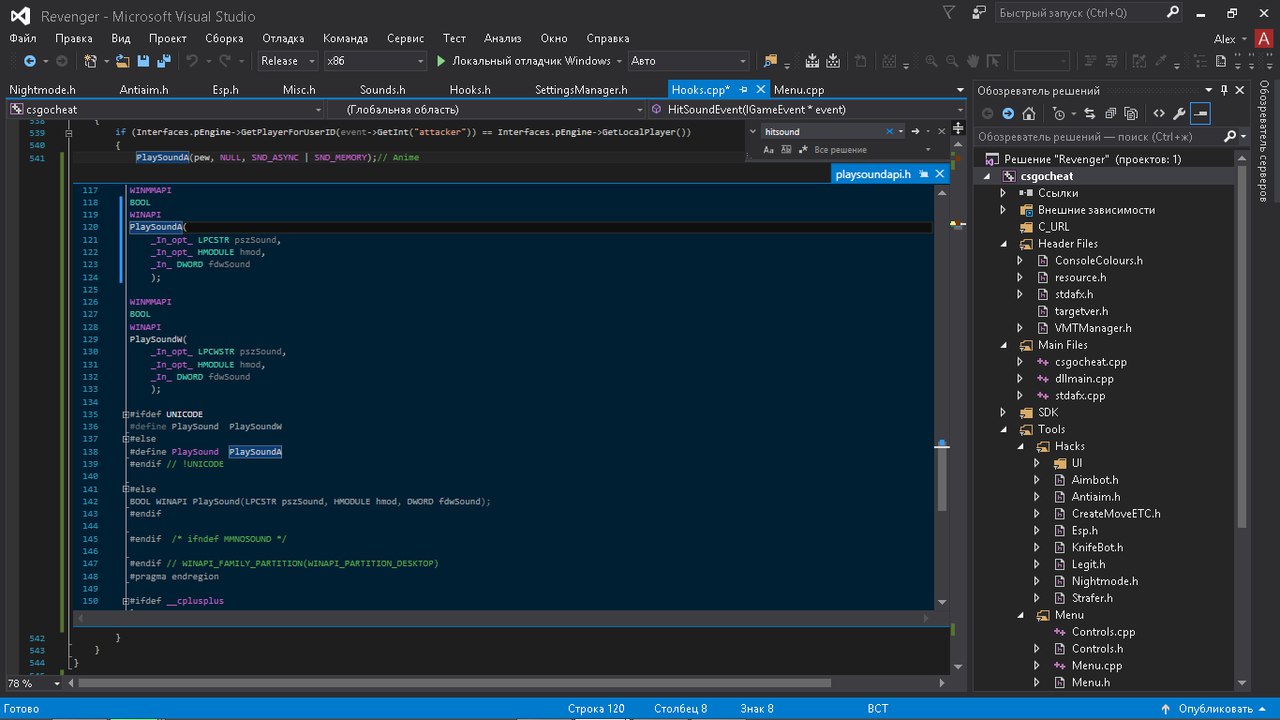The width and height of the screenshot is (1280, 720).
Task: Start the Windows local debugger (green play)
Action: coord(442,61)
